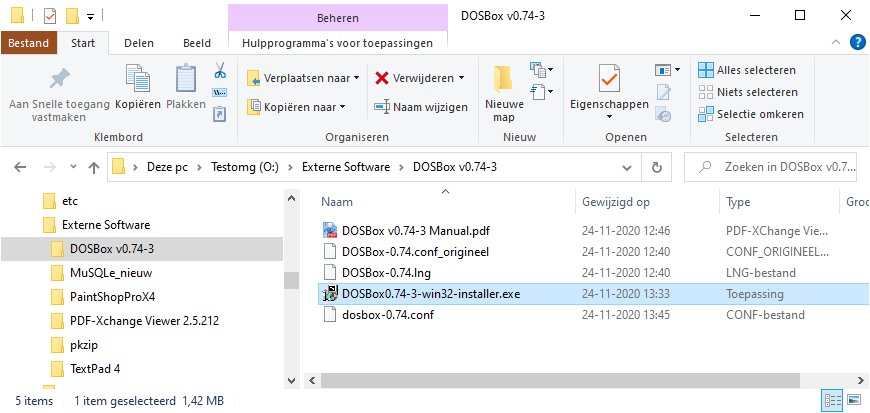Image resolution: width=870 pixels, height=413 pixels.
Task: Open Verwijderen dropdown arrow
Action: click(x=461, y=78)
